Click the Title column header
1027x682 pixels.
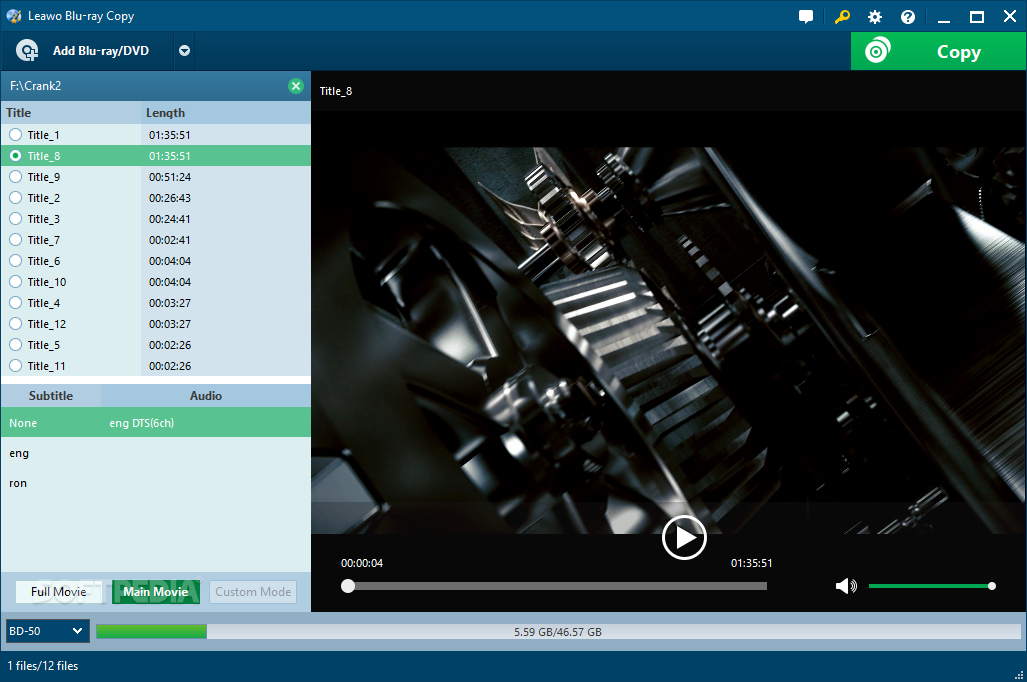pos(71,113)
